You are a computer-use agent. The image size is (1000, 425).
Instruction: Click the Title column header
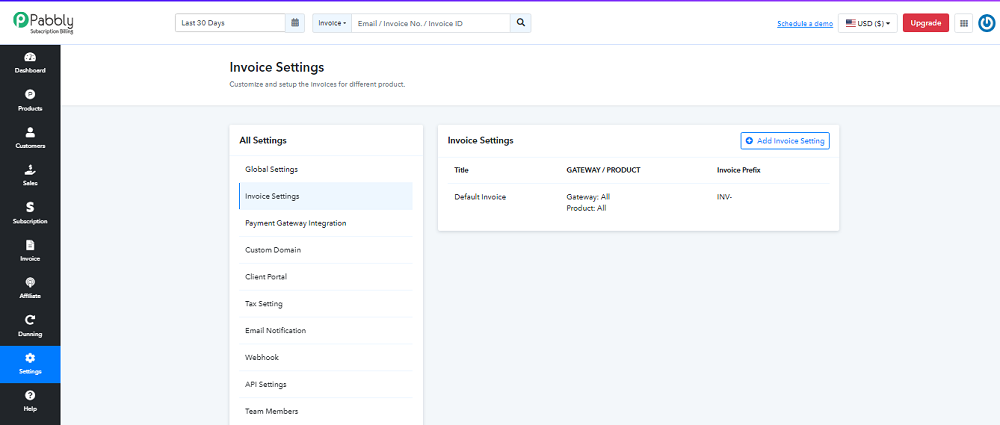461,170
